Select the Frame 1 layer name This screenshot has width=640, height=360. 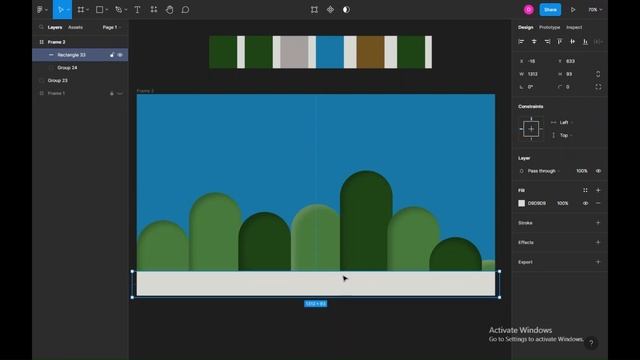56,93
